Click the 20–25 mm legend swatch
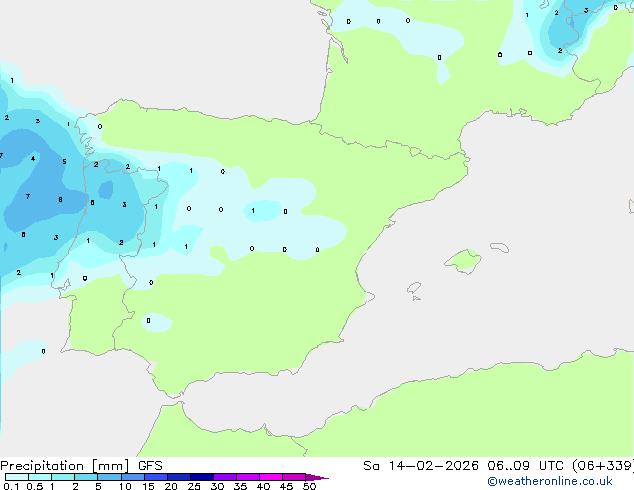634x490 pixels. 178,477
